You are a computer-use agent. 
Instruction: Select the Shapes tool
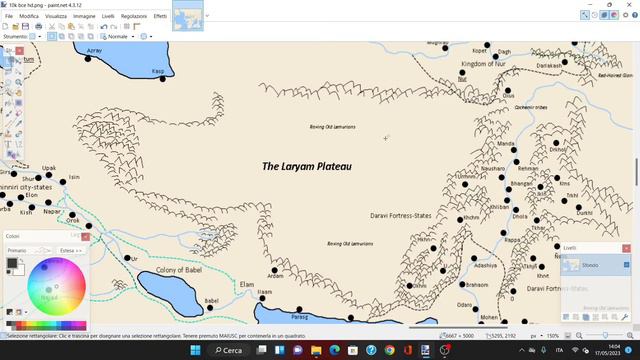click(x=10, y=154)
